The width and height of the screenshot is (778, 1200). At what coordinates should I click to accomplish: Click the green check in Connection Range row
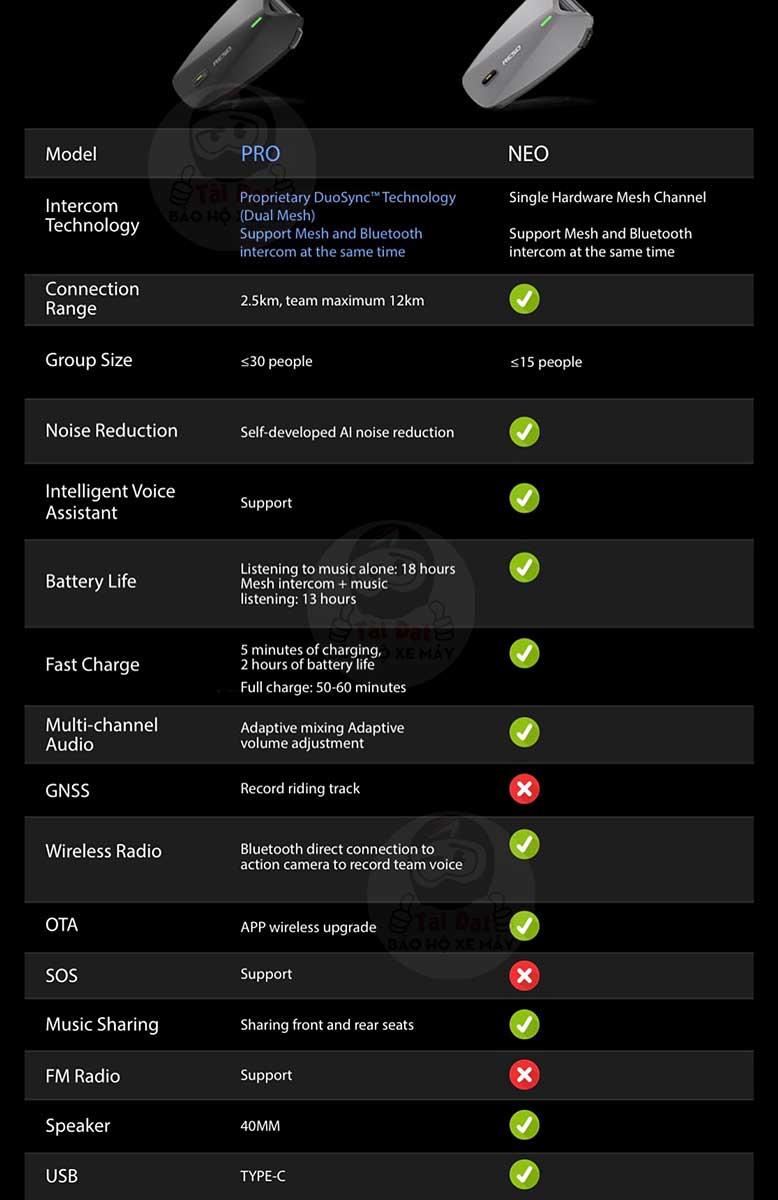(524, 299)
